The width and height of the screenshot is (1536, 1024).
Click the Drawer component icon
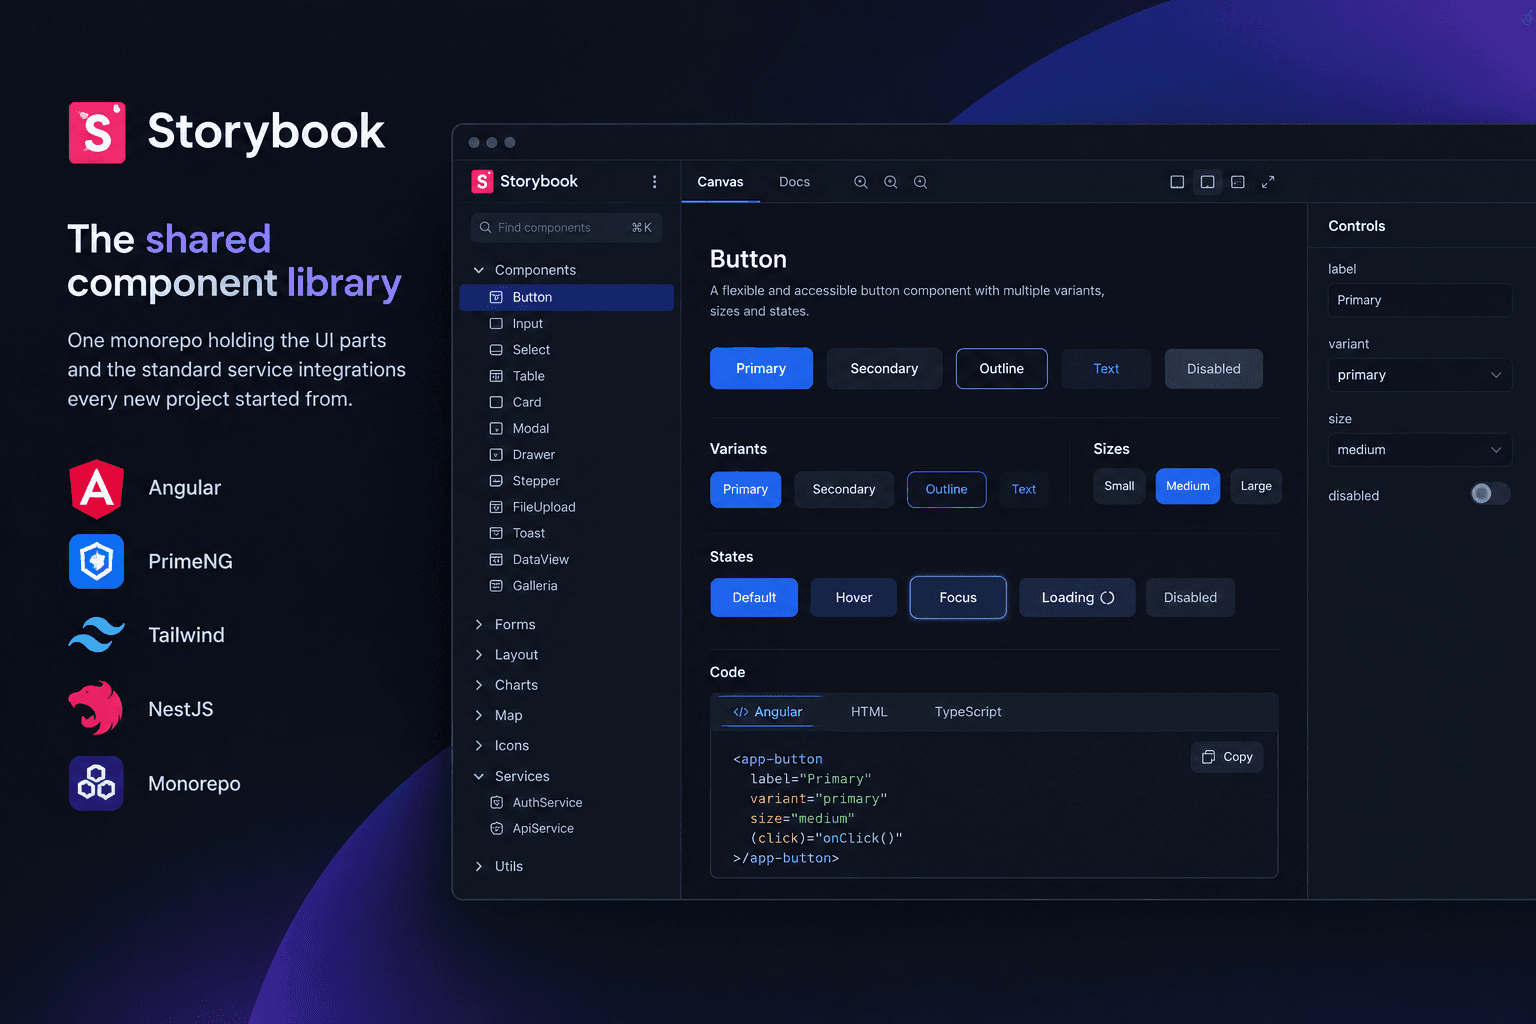click(496, 454)
